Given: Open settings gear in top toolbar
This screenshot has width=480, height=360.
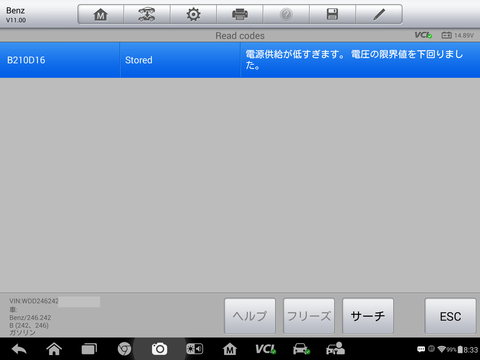Looking at the screenshot, I should tap(193, 14).
